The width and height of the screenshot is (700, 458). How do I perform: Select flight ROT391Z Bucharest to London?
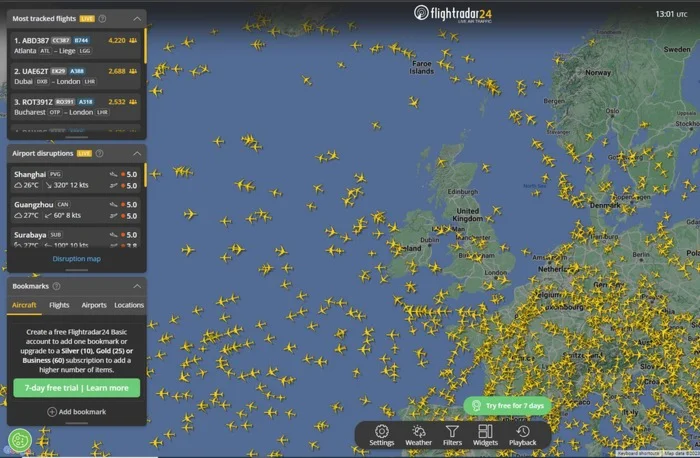[75, 107]
